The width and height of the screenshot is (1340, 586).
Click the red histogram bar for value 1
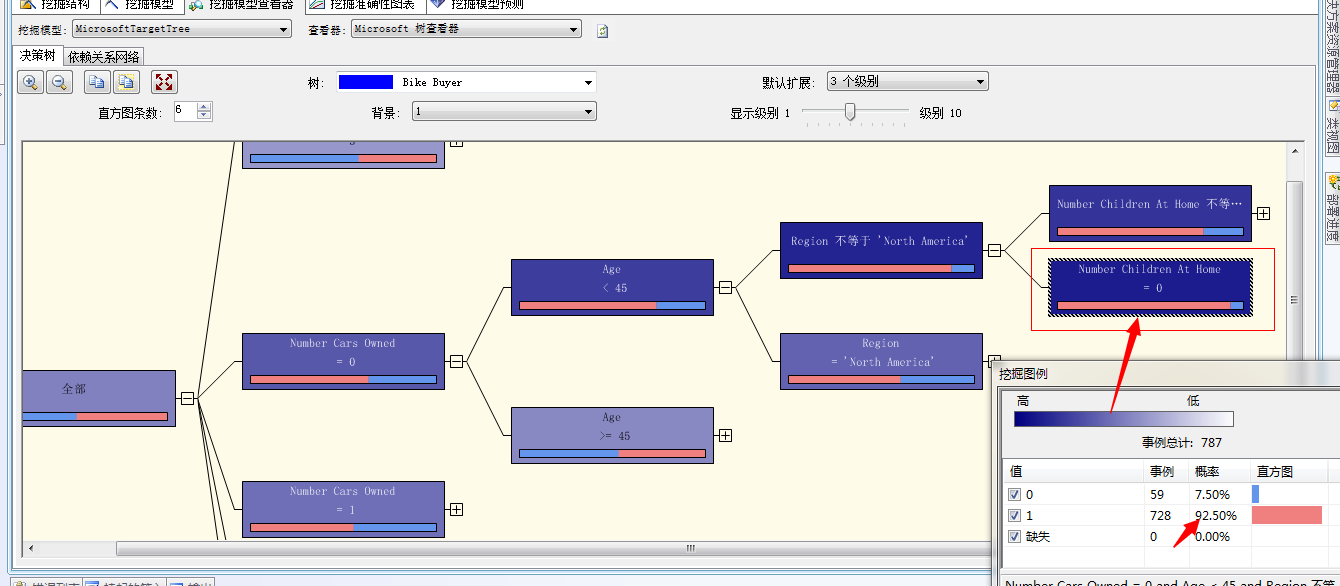(1286, 515)
